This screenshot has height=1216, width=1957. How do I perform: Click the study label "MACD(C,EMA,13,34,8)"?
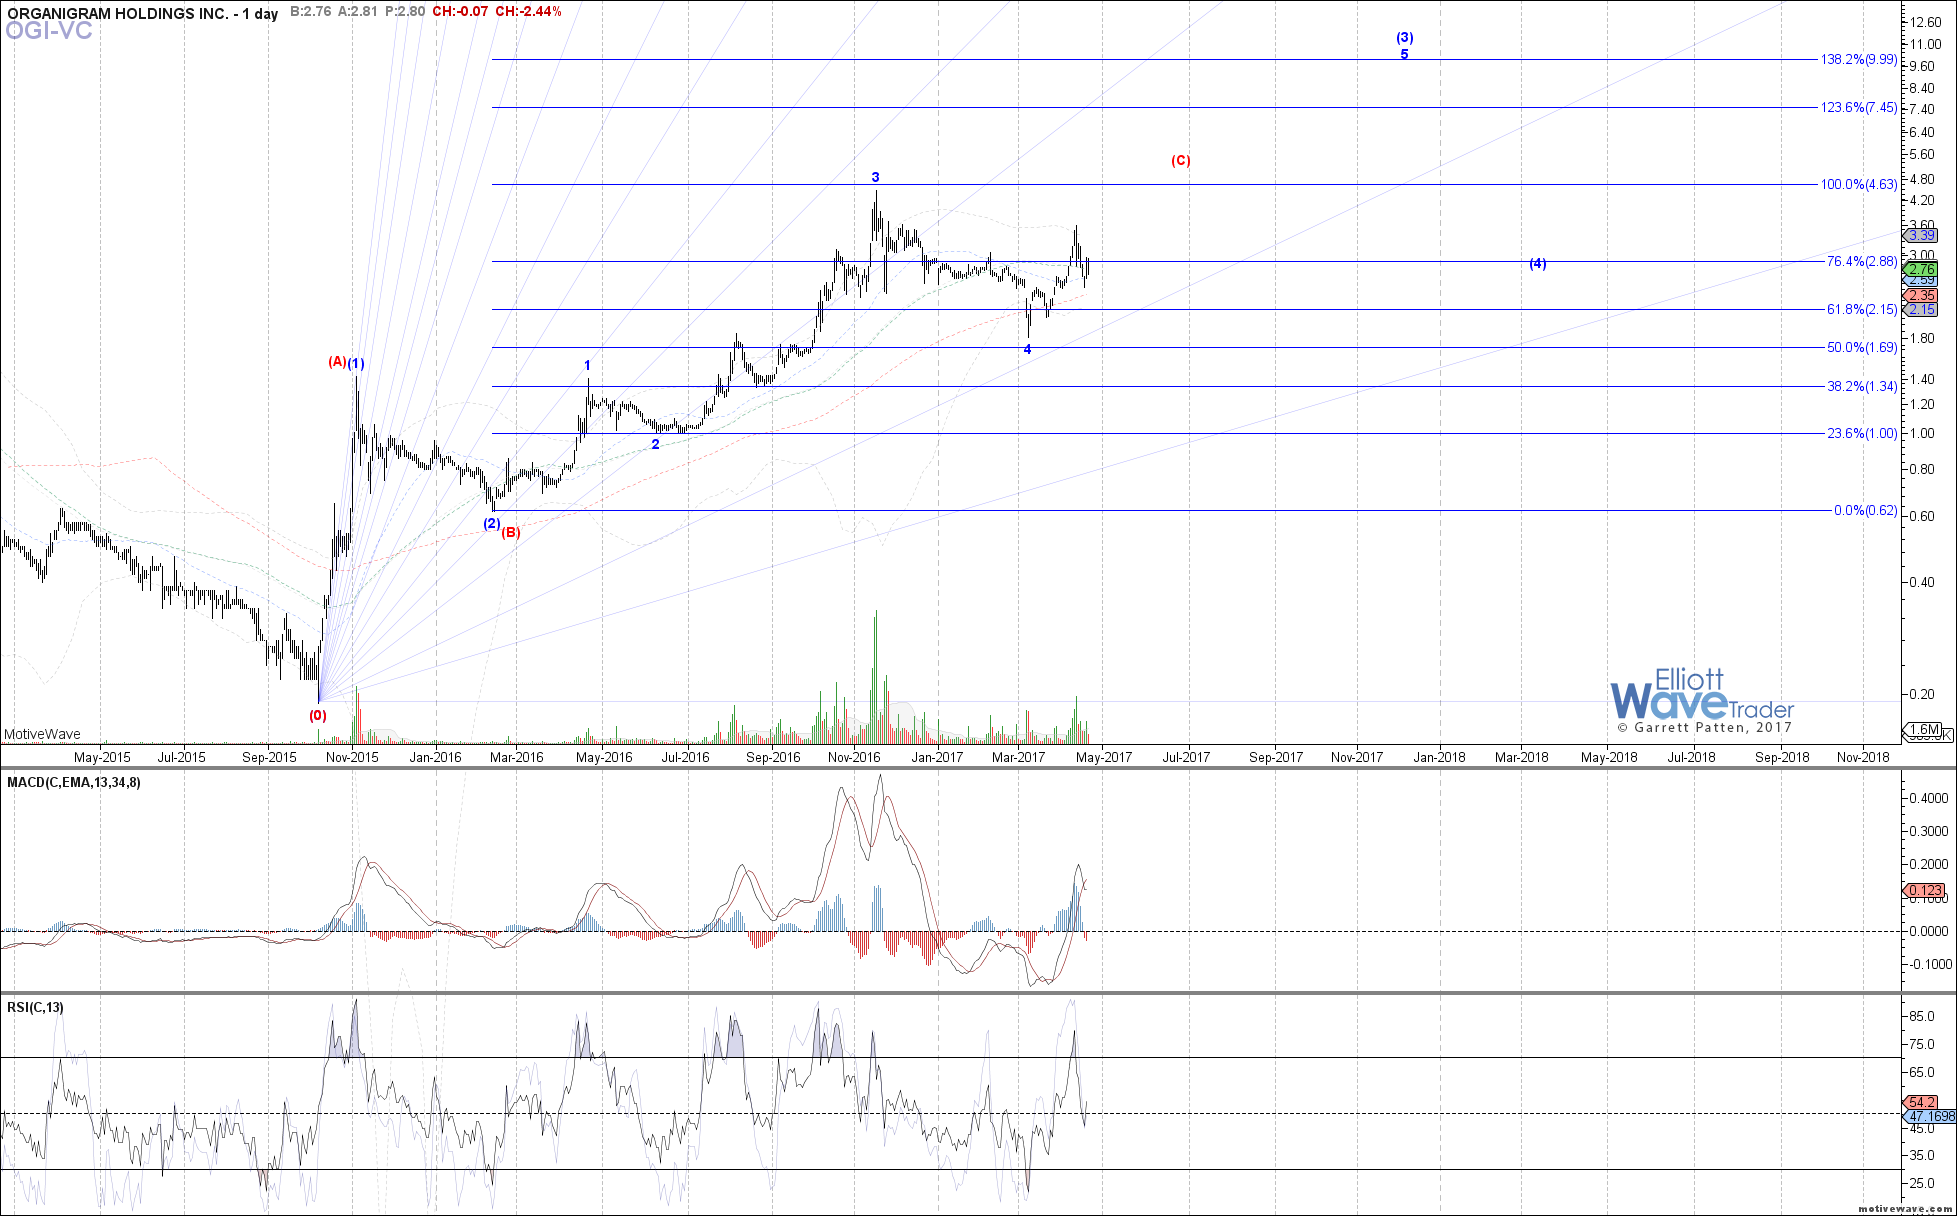tap(73, 783)
